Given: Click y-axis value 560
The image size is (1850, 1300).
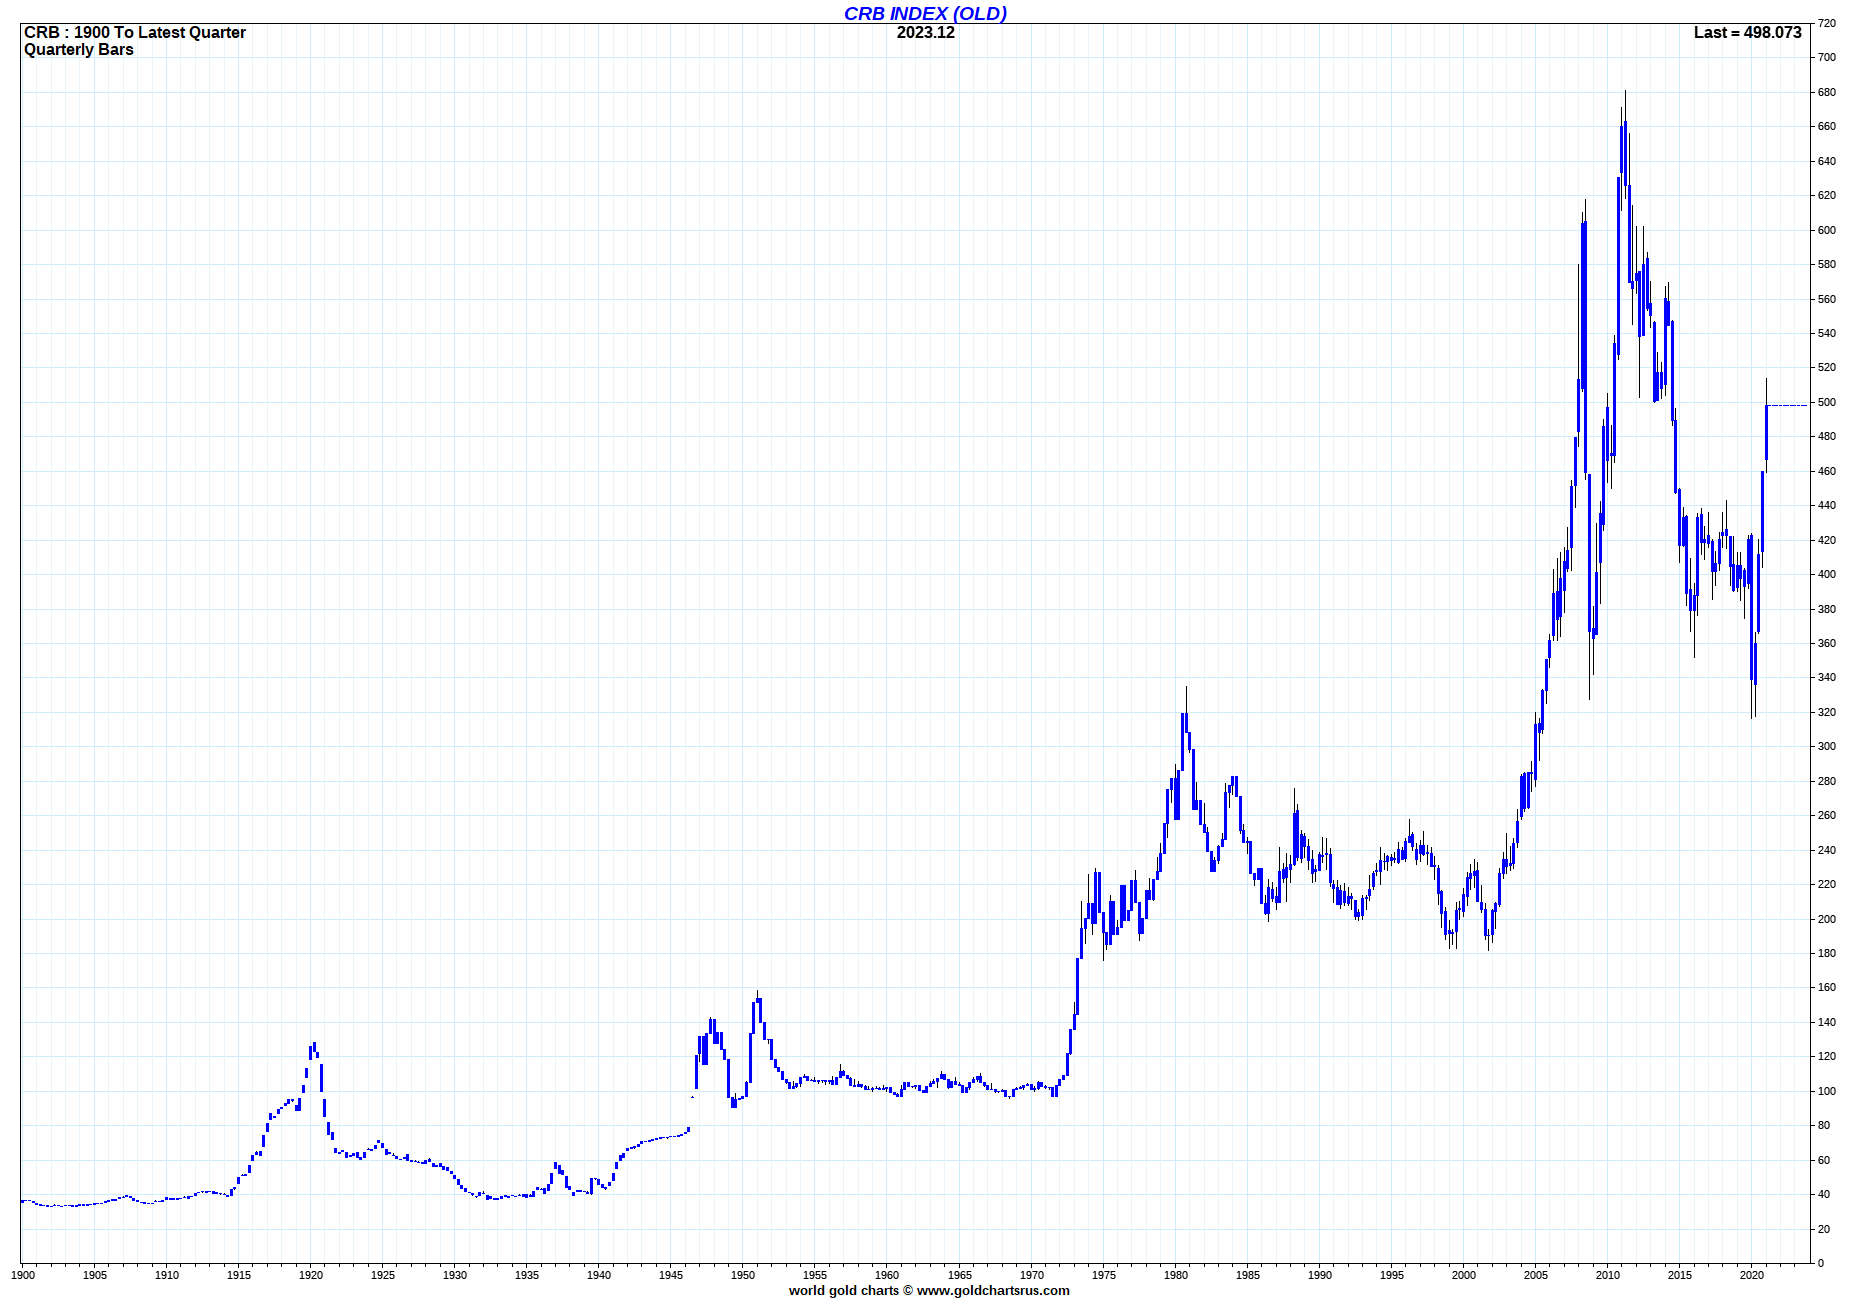Looking at the screenshot, I should coord(1827,299).
